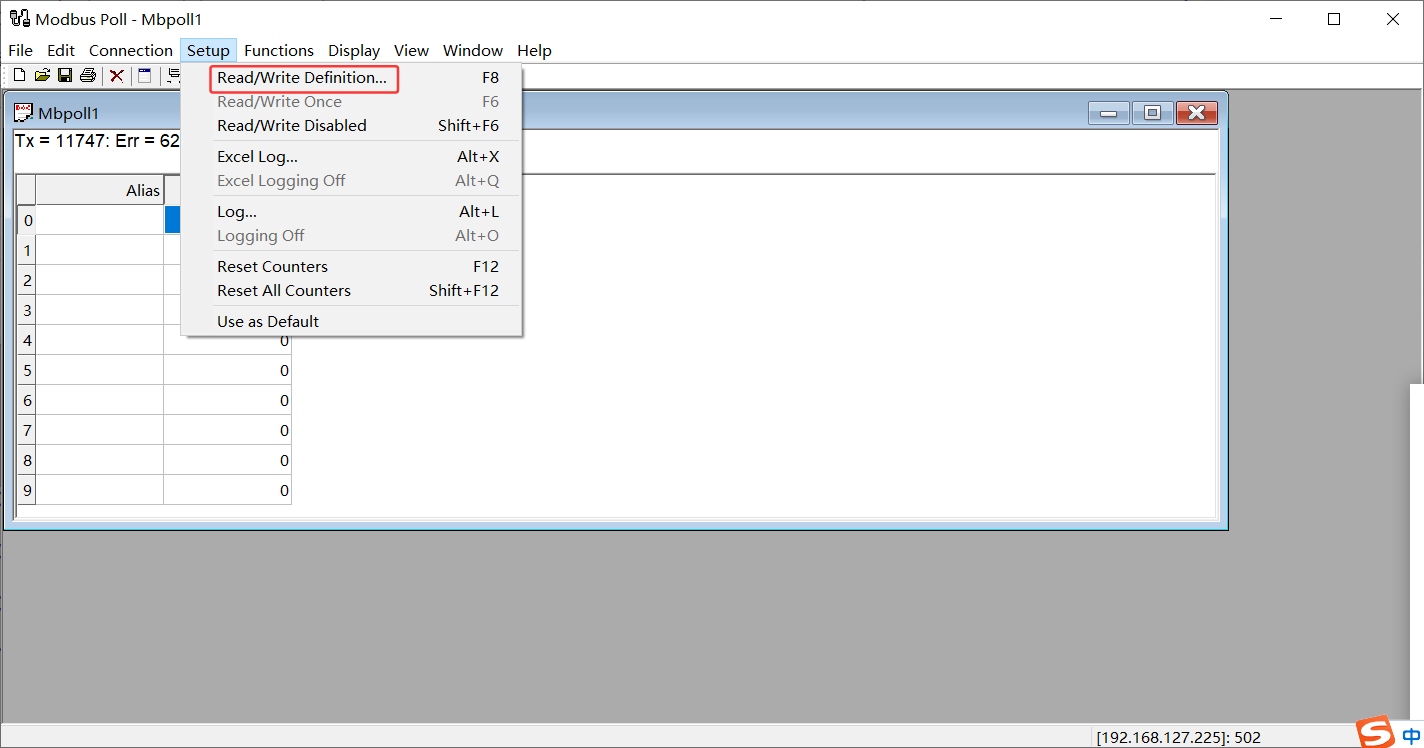Maximize the Mbpoll1 child window

1152,113
